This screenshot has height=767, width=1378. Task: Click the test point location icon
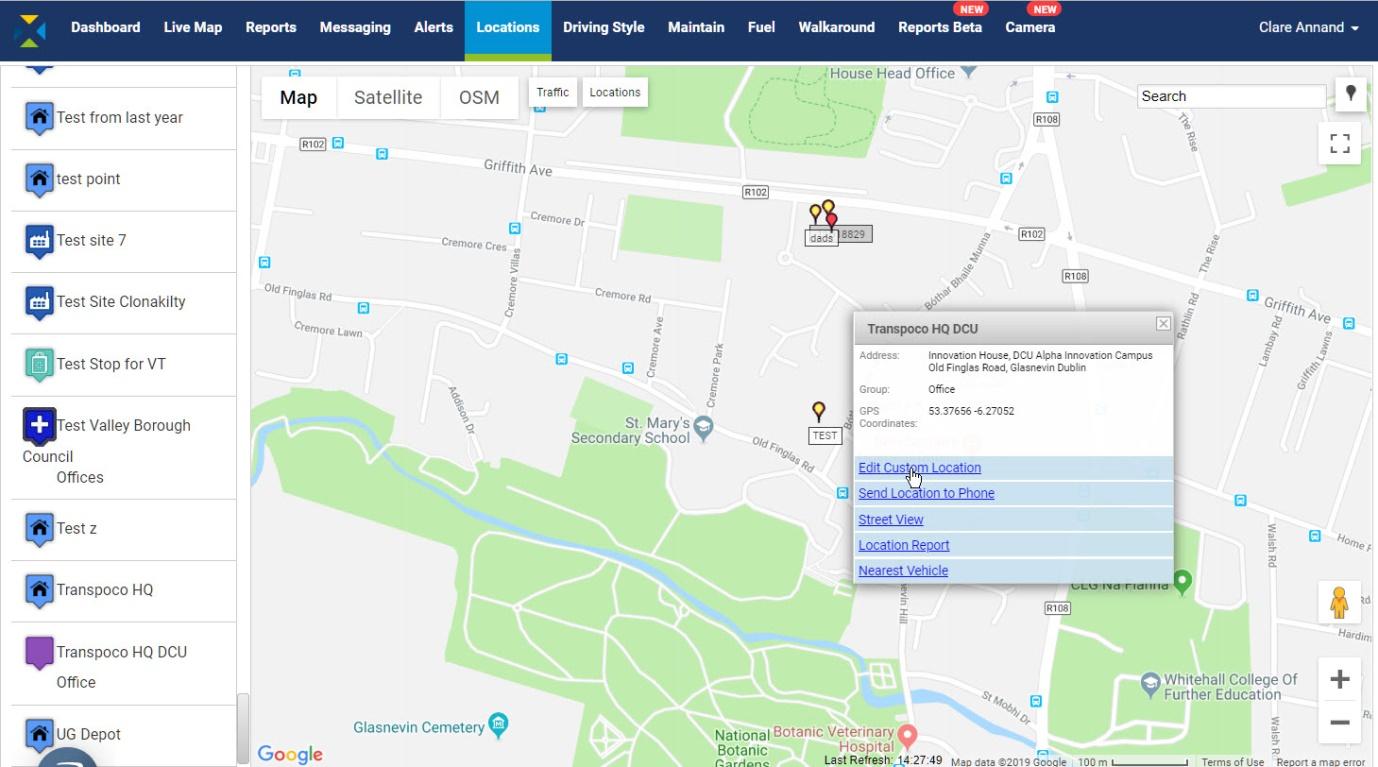coord(39,180)
